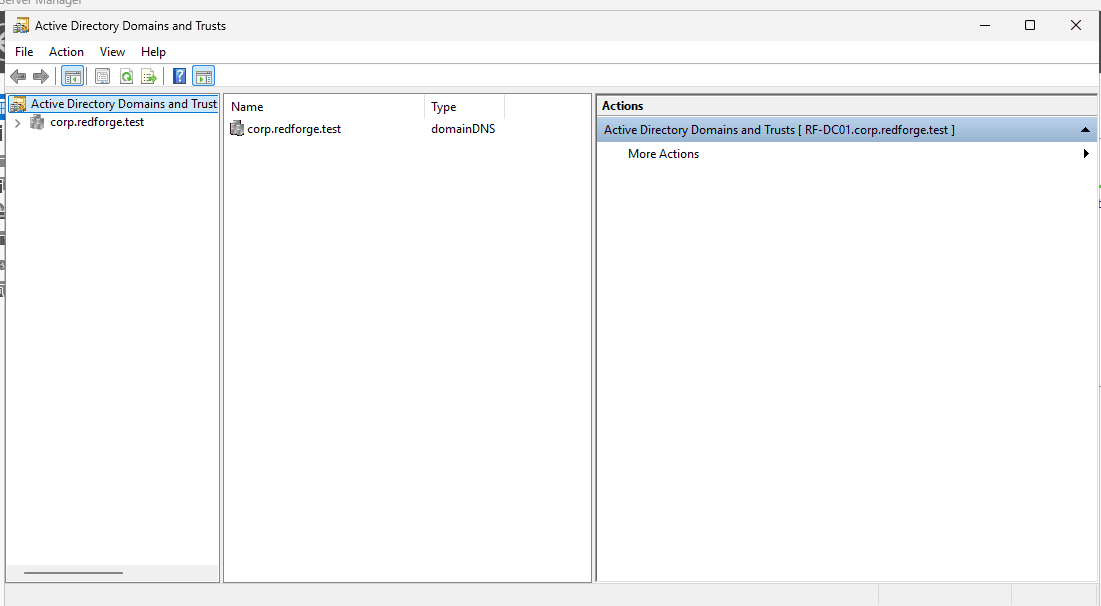Open the Action menu
Image resolution: width=1101 pixels, height=606 pixels.
pyautogui.click(x=66, y=52)
